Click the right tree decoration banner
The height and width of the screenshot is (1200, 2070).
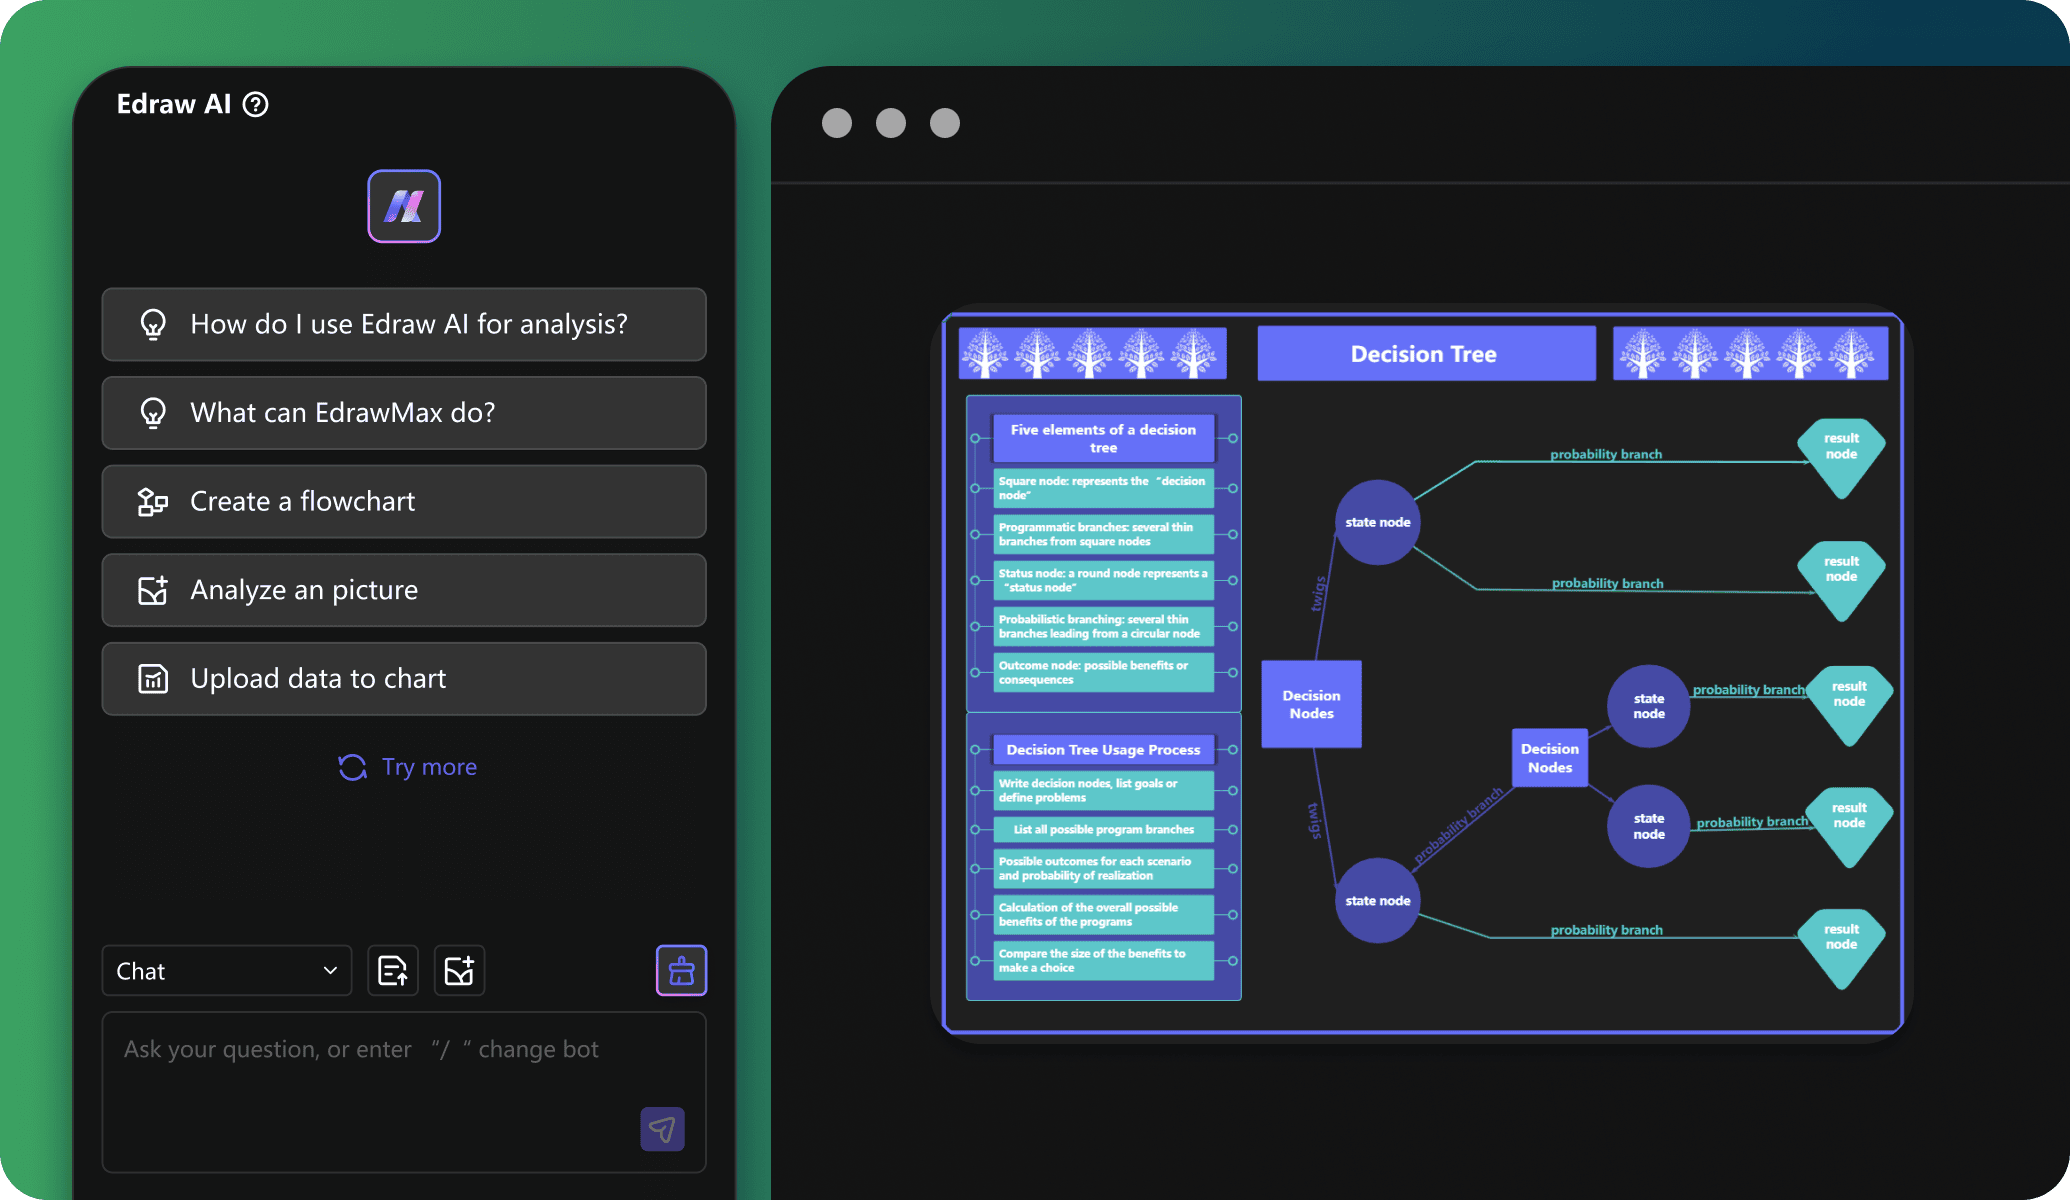coord(1751,354)
